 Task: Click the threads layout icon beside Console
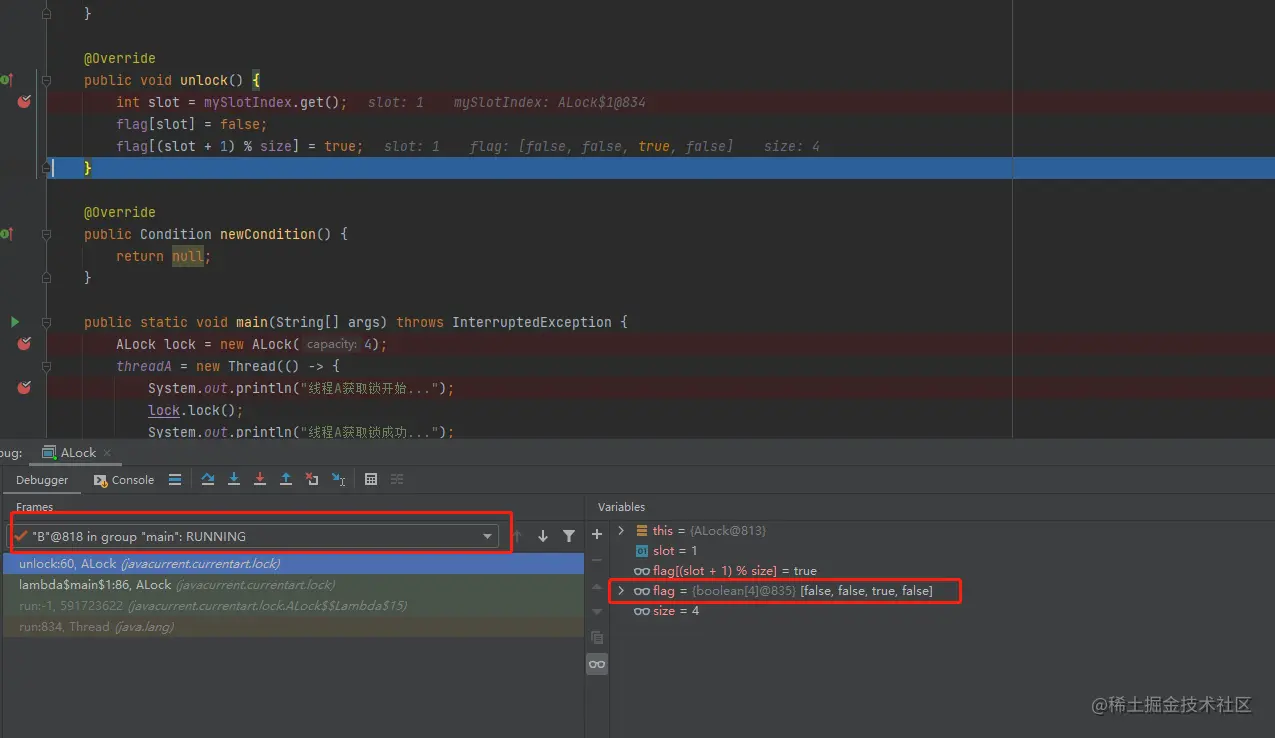click(x=175, y=480)
